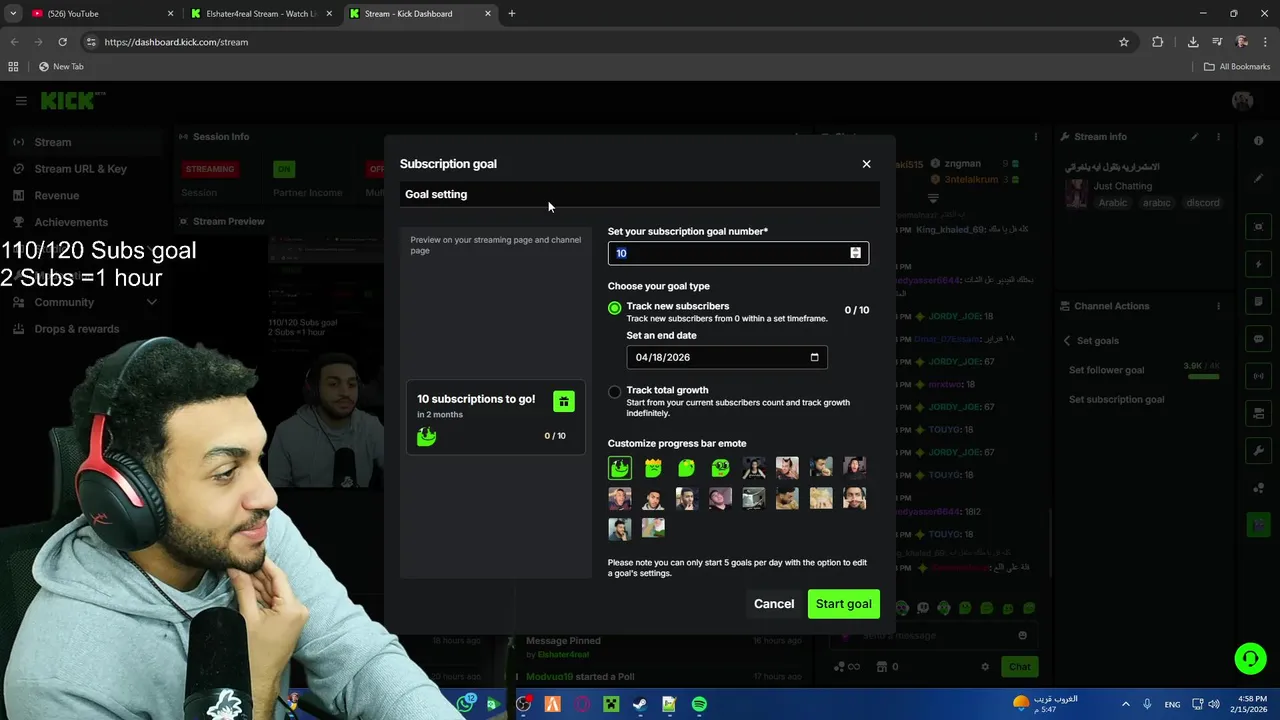The image size is (1280, 720).
Task: Open Spotify from the taskbar
Action: (699, 704)
